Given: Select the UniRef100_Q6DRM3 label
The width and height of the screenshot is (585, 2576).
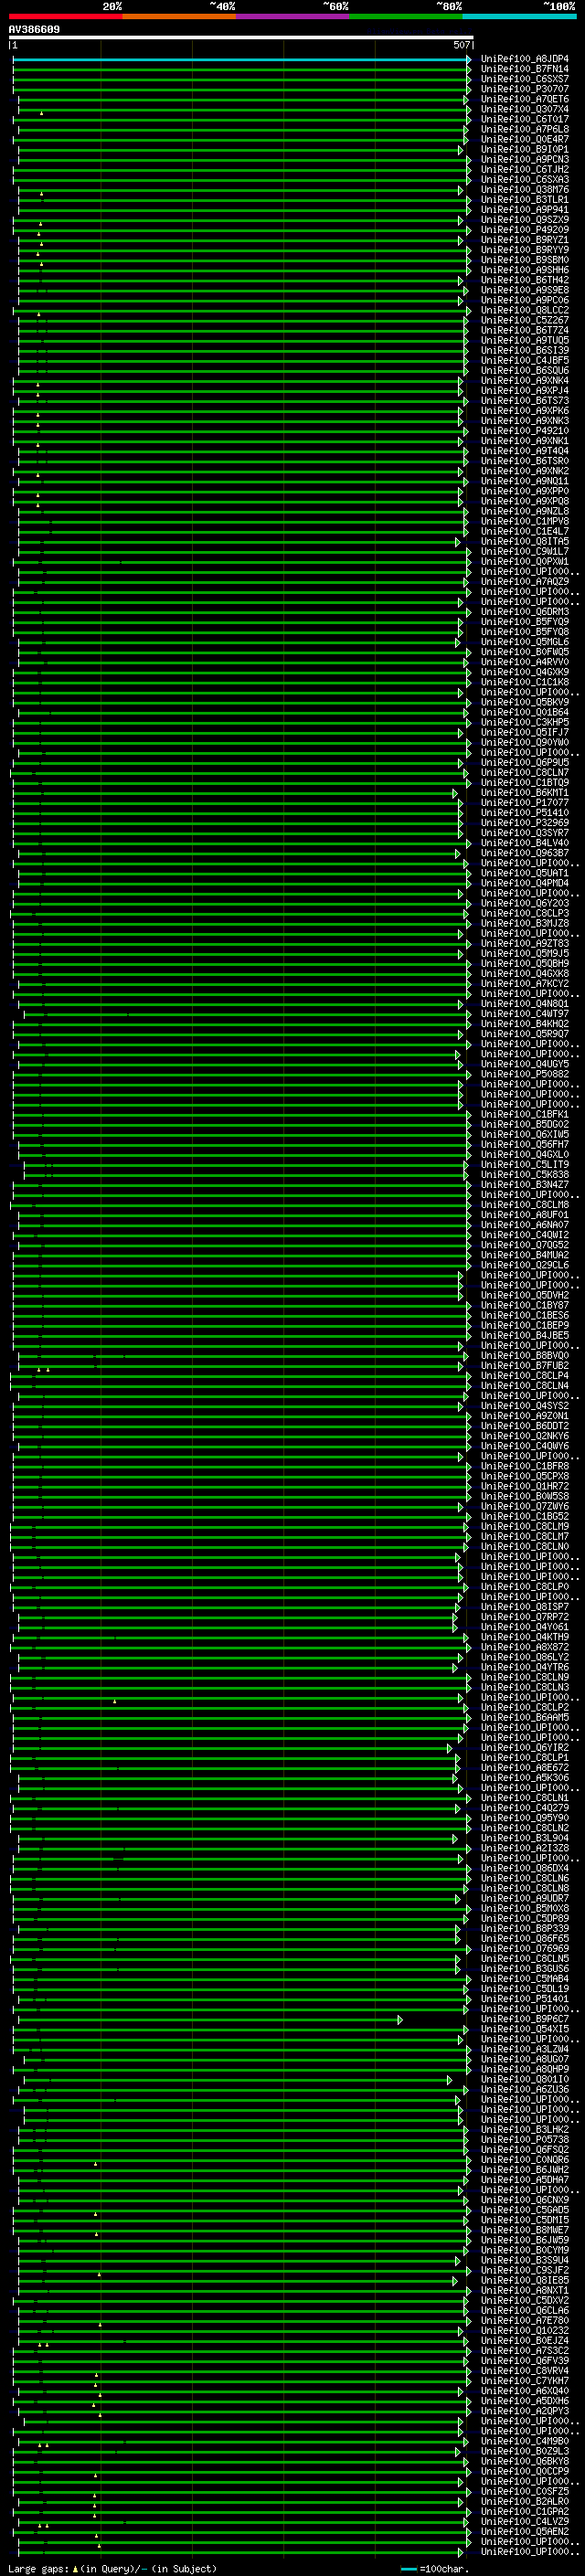Looking at the screenshot, I should [x=525, y=611].
